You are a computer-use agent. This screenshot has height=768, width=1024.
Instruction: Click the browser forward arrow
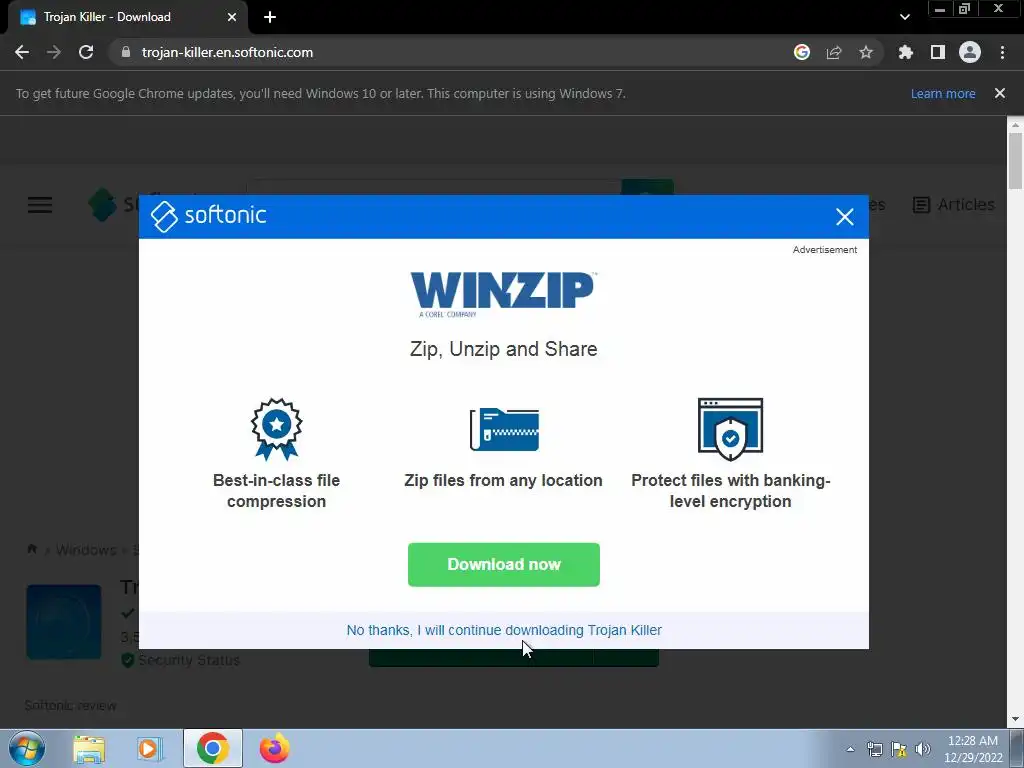pos(54,52)
